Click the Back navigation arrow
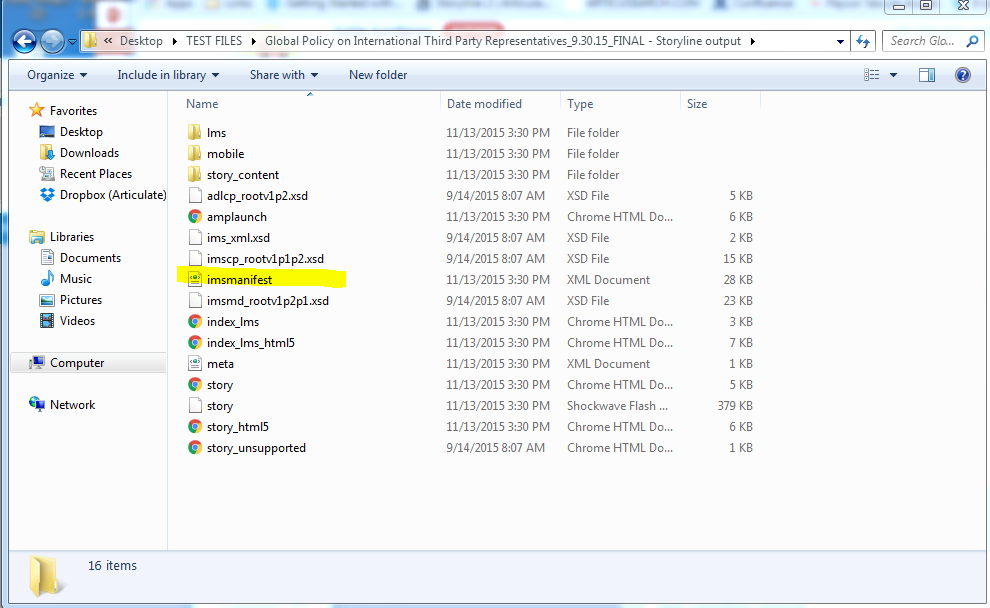Screen dimensions: 990x608 tap(22, 41)
